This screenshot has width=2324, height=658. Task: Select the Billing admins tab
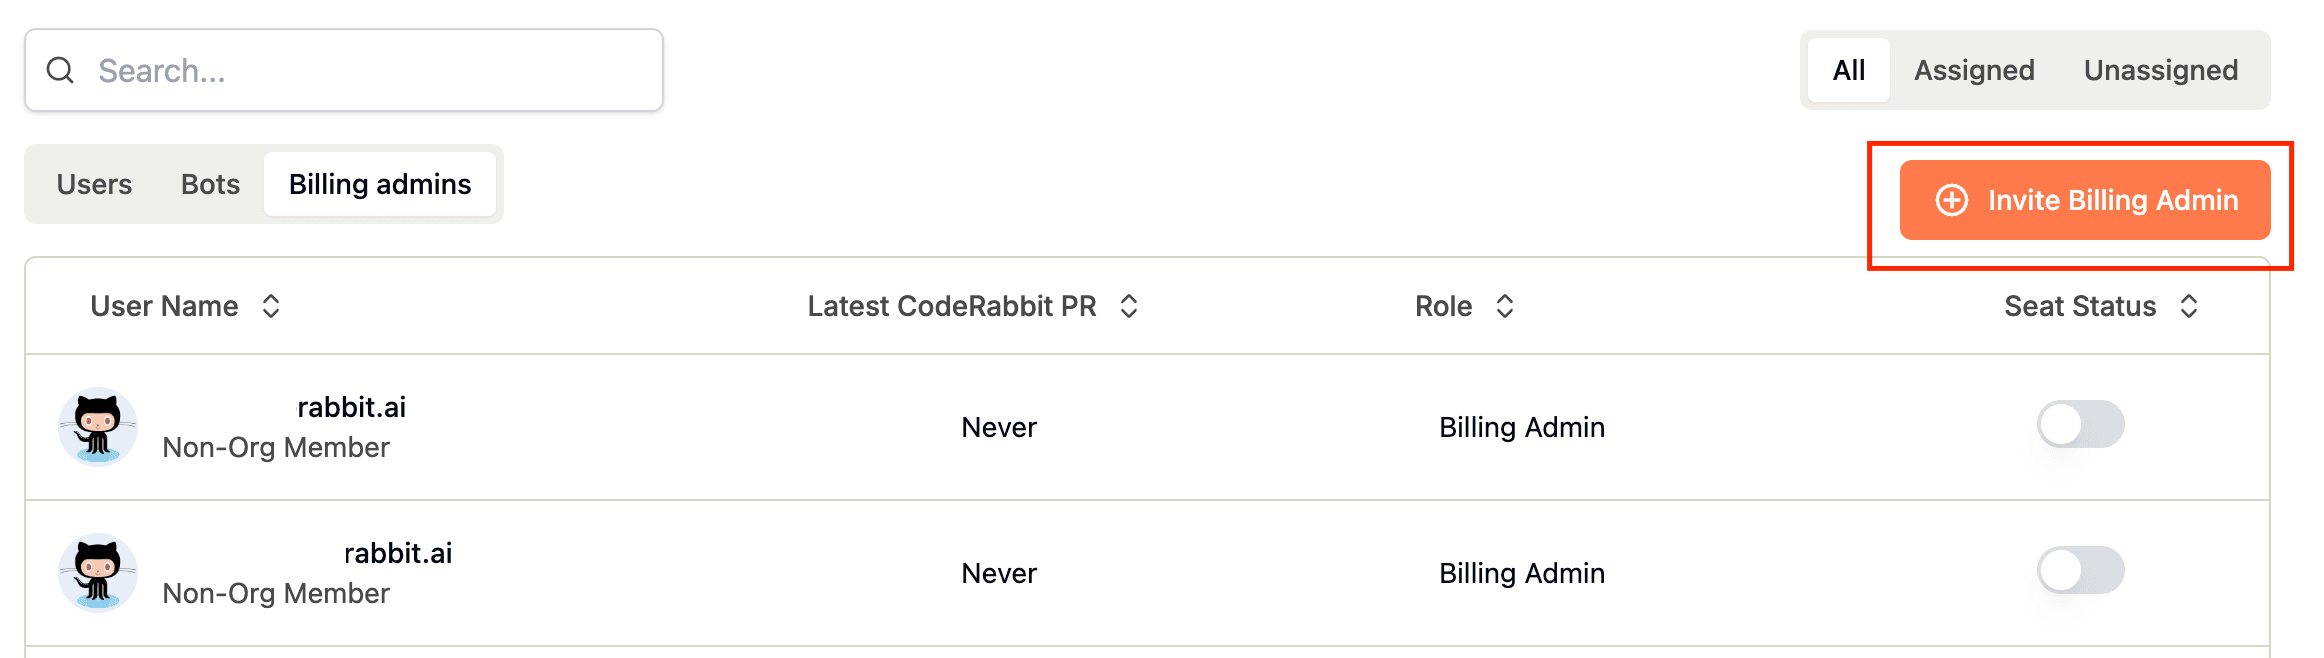(380, 184)
